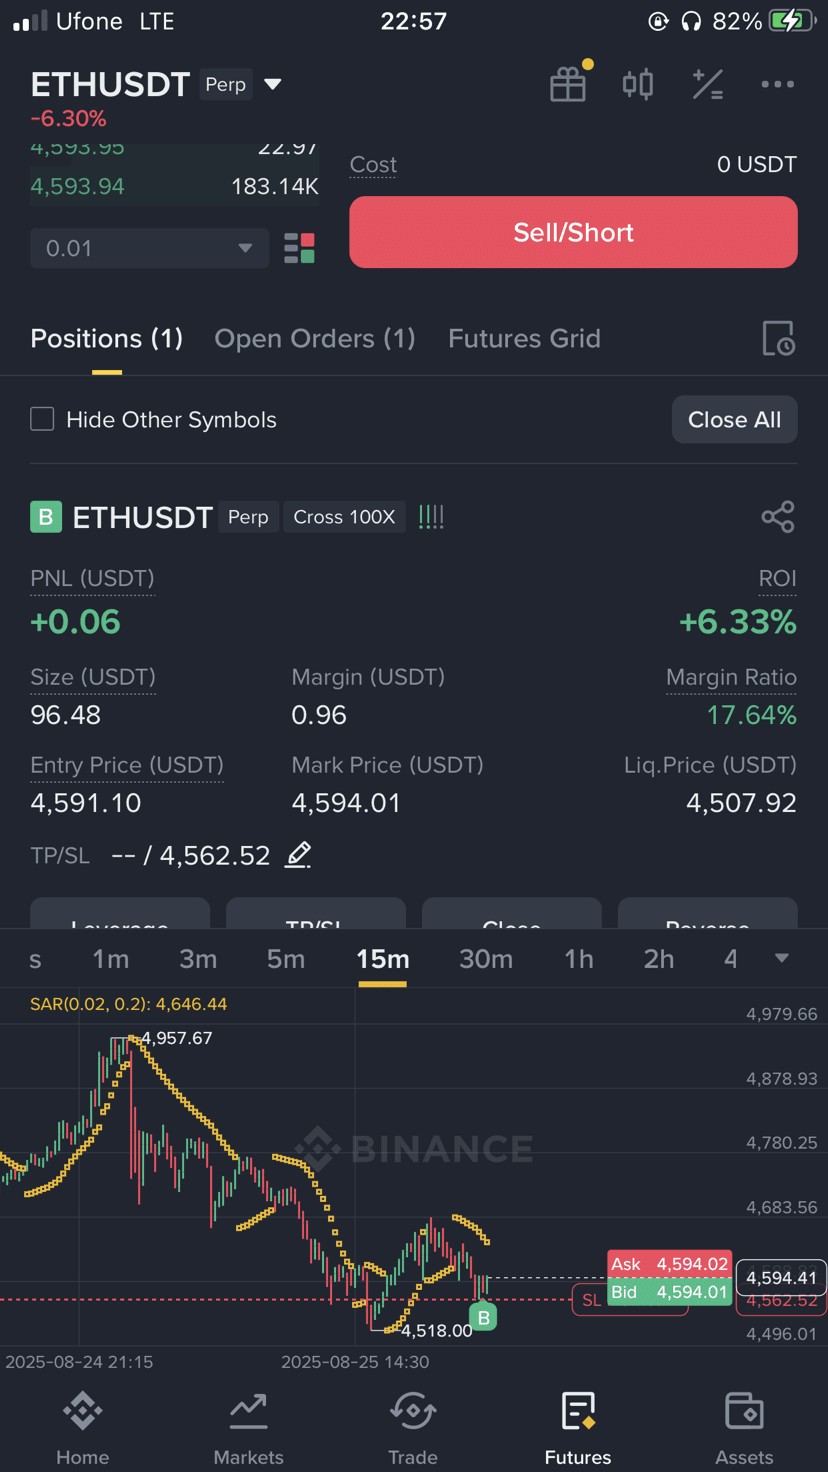Check the Hide Other Symbols checkbox
The image size is (828, 1472).
(x=42, y=419)
